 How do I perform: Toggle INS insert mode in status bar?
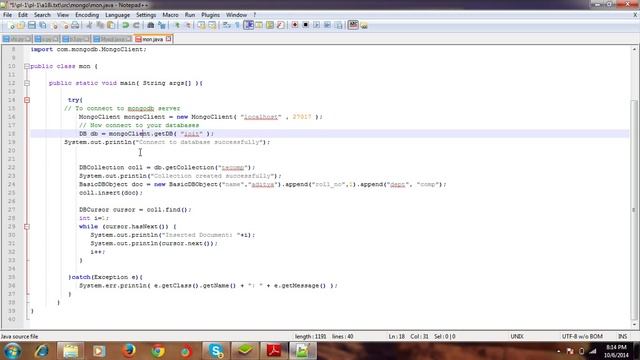click(x=622, y=336)
